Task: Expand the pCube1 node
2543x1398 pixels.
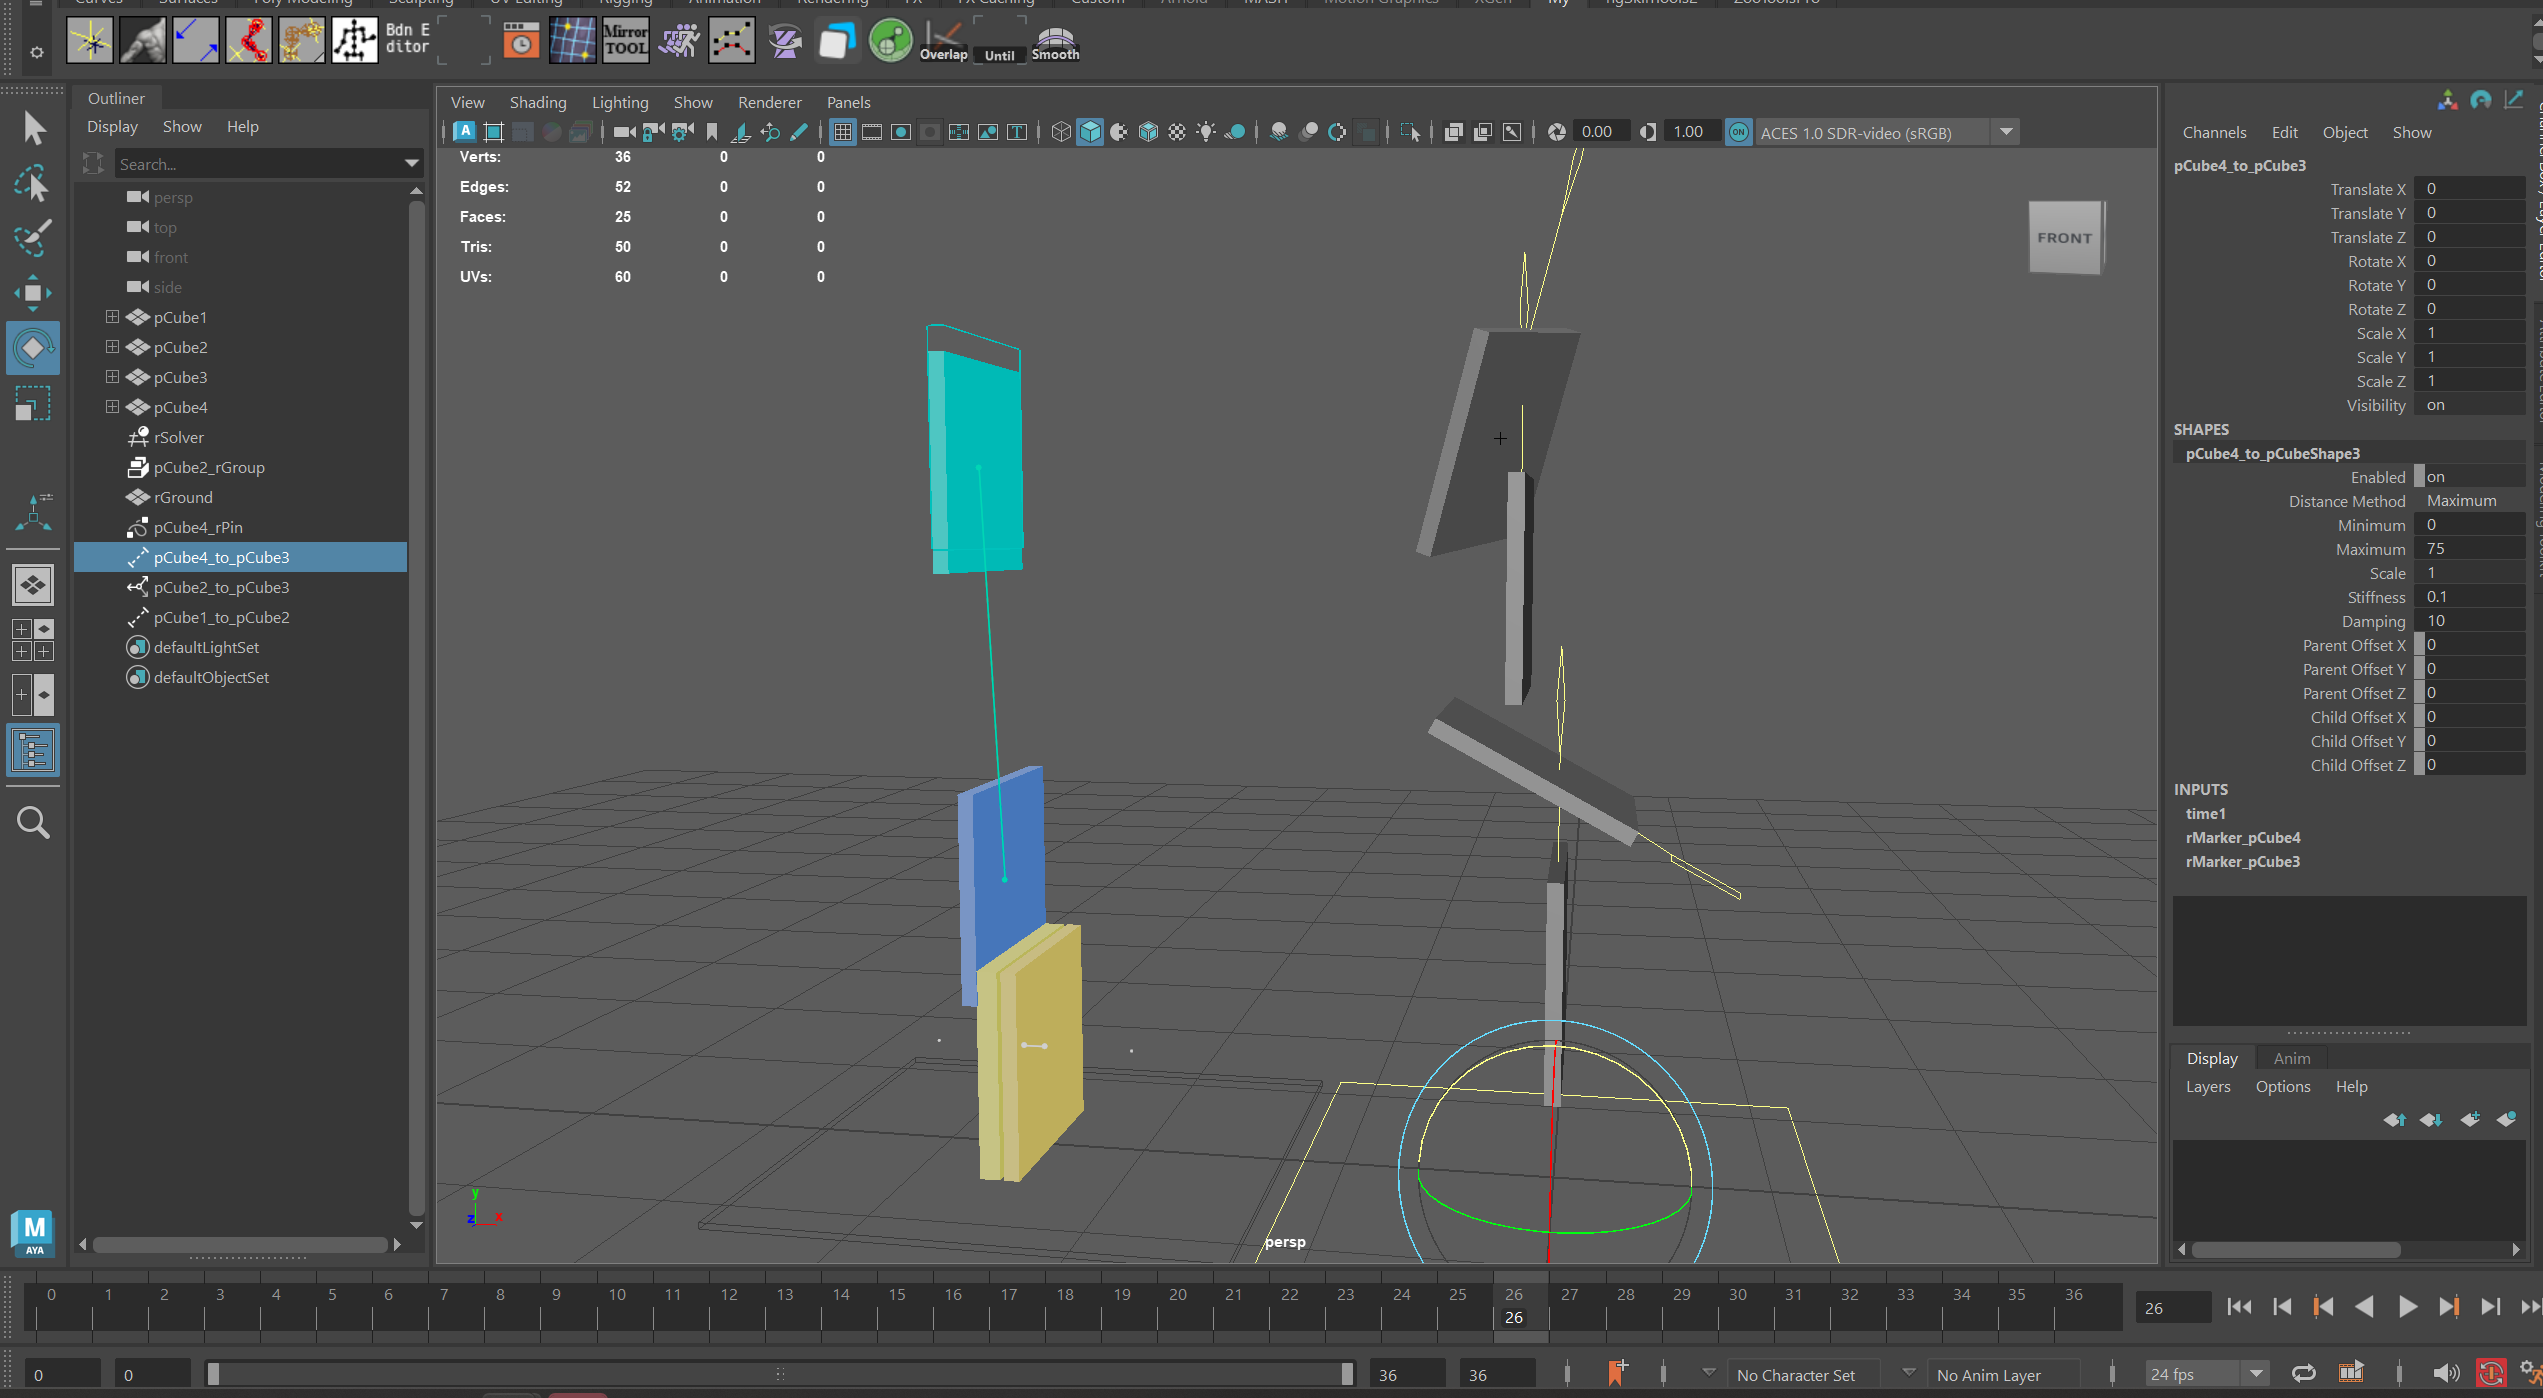Action: tap(112, 317)
